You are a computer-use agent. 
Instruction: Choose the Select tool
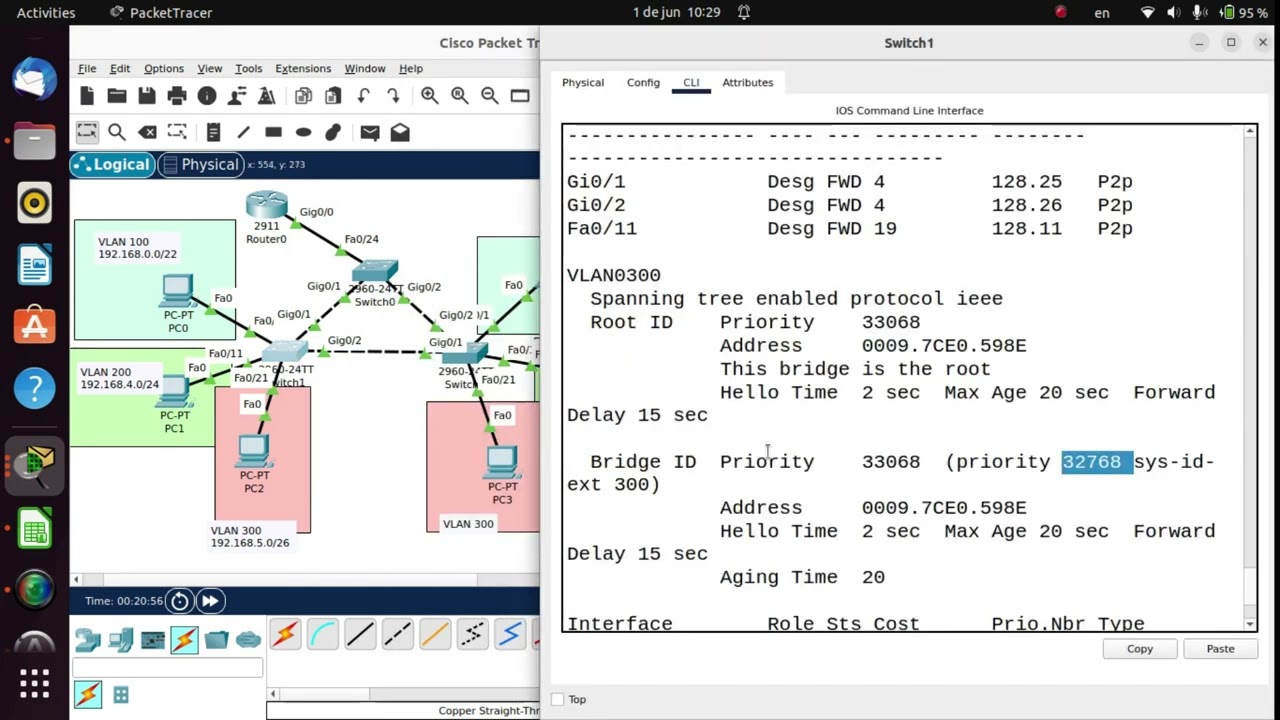point(87,132)
